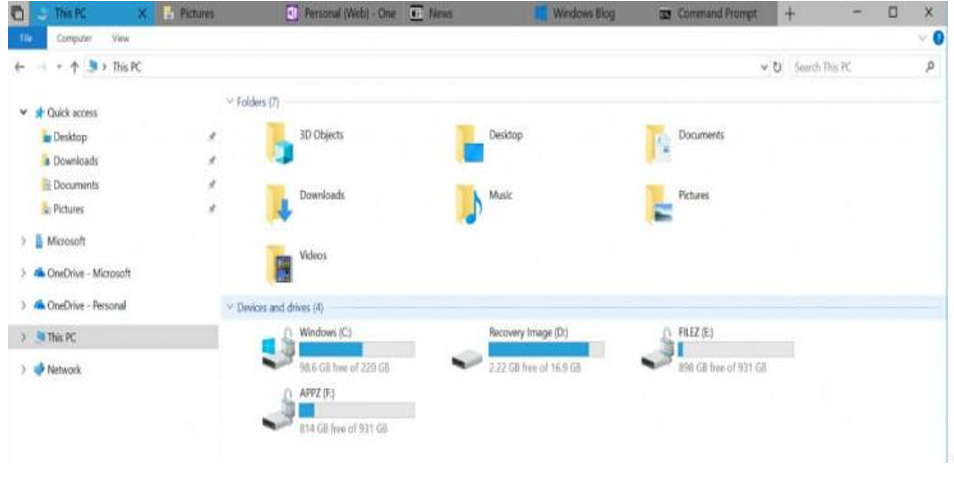This screenshot has height=493, width=954.
Task: Click the Help question mark icon
Action: pos(938,38)
